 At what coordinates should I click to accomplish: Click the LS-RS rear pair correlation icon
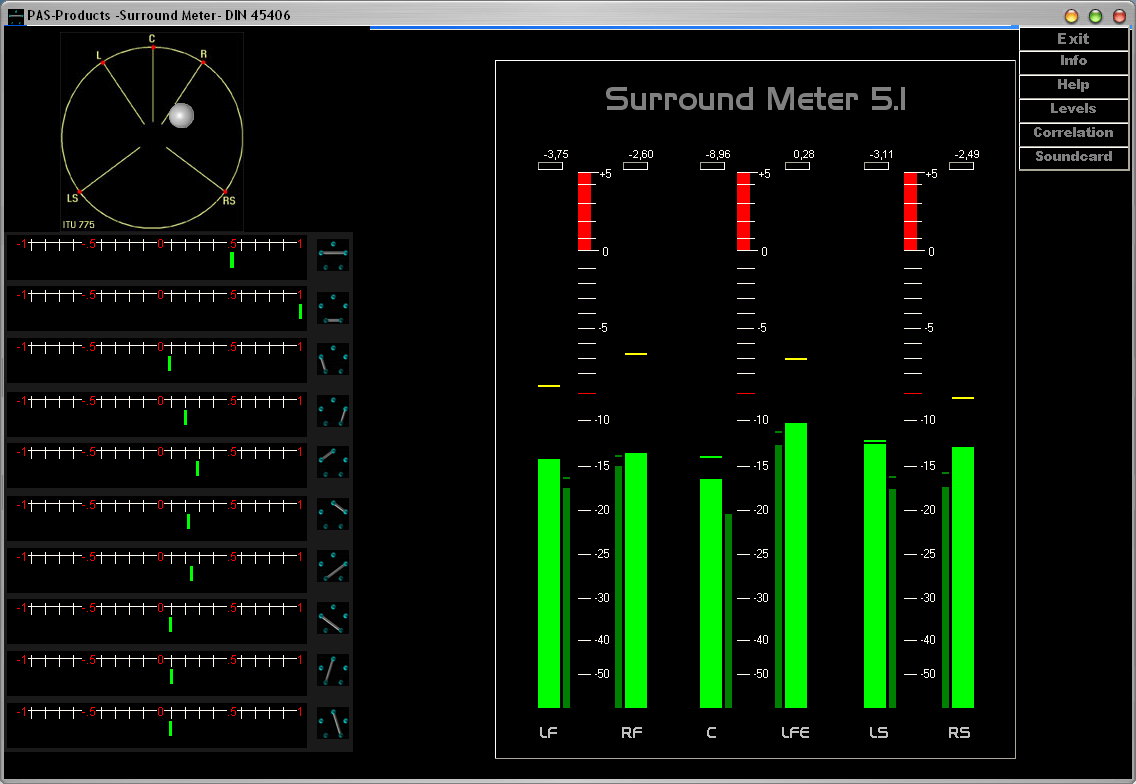pos(333,307)
